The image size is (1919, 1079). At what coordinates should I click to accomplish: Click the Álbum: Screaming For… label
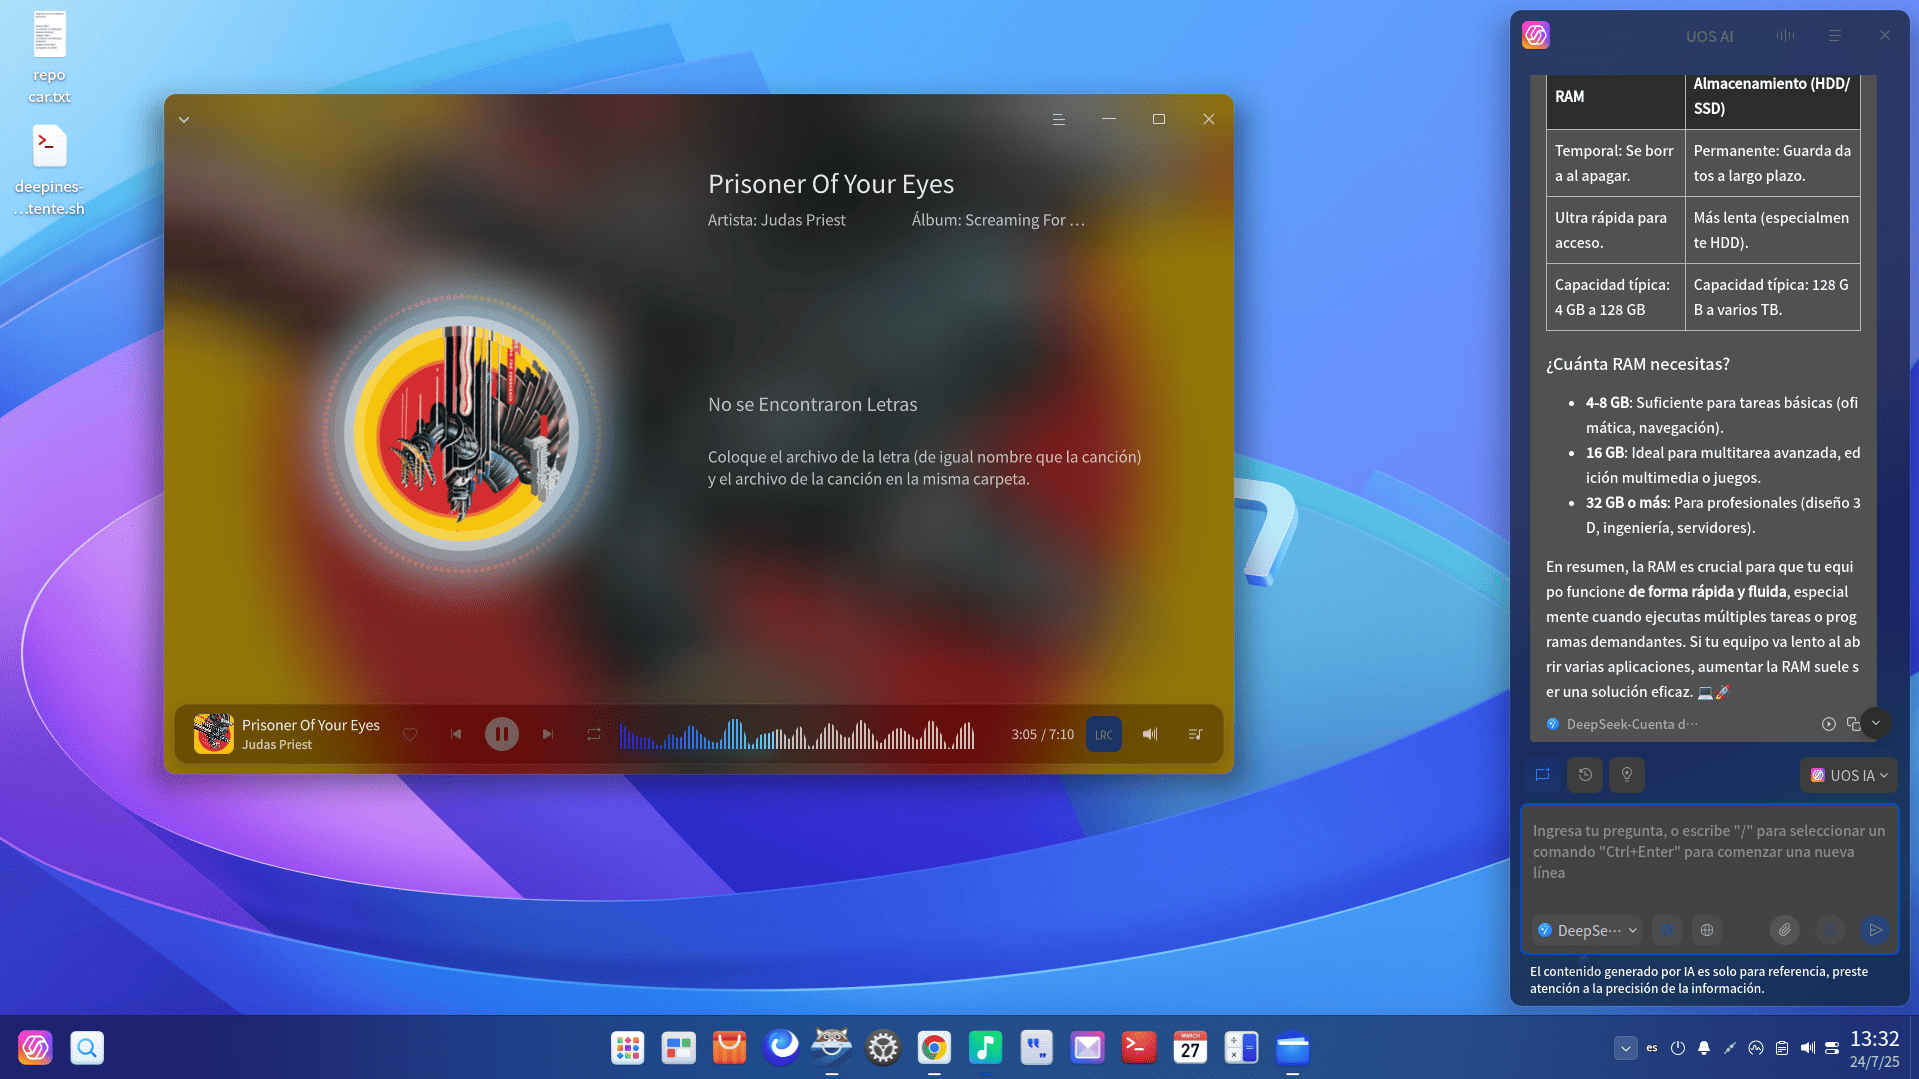pos(998,220)
